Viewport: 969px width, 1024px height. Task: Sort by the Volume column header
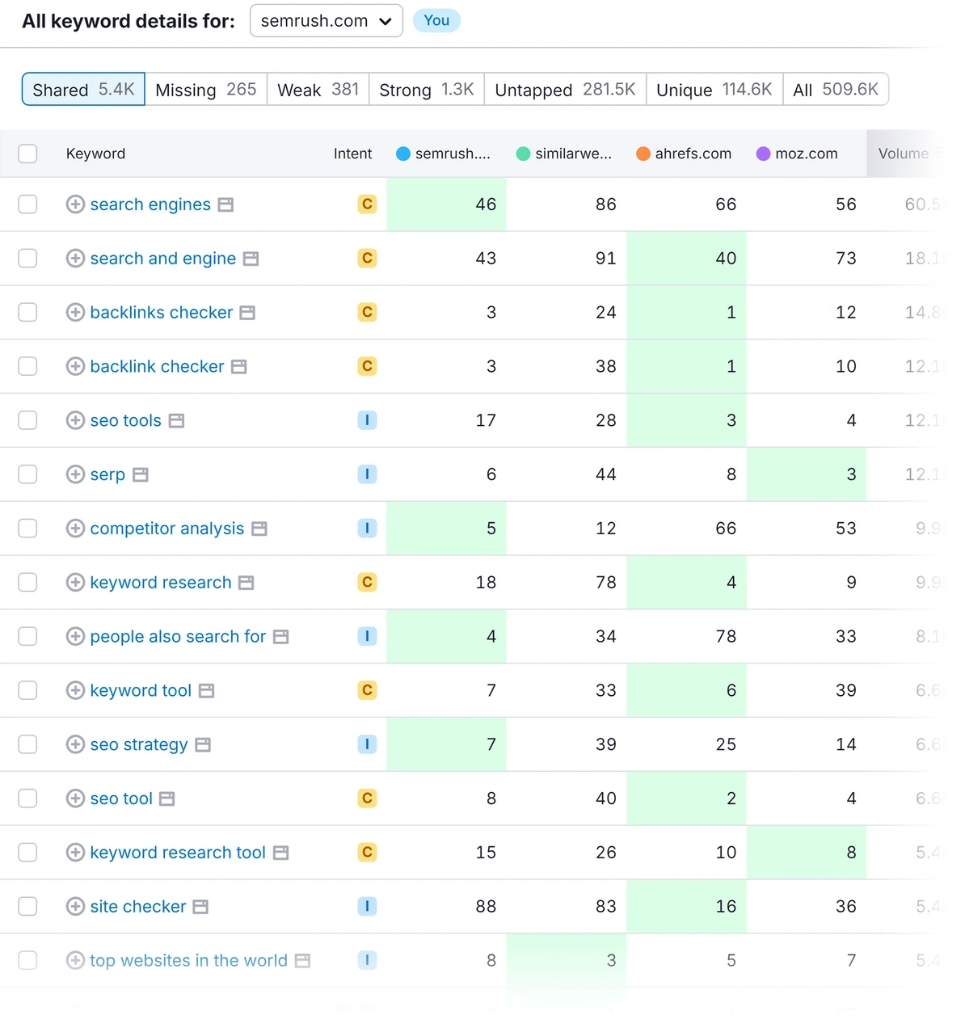(x=903, y=154)
